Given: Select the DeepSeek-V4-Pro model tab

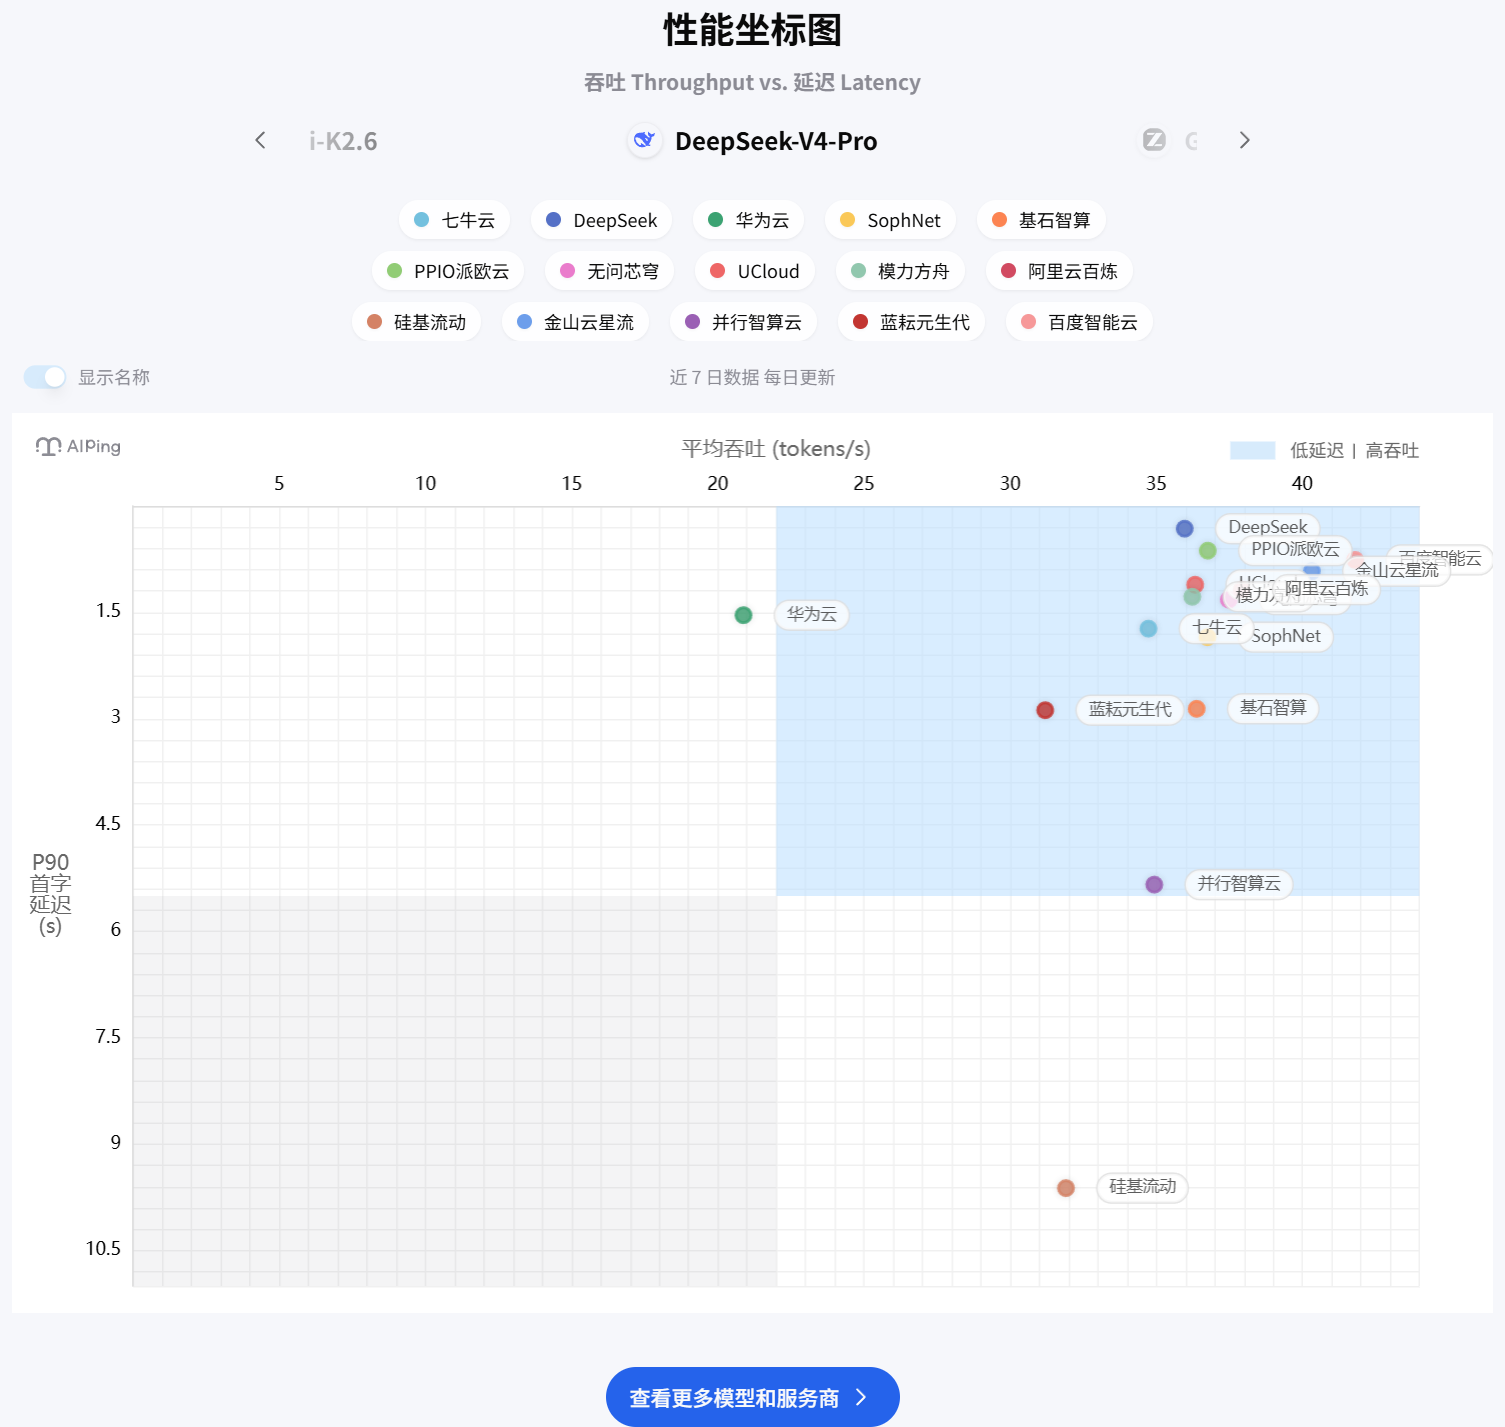Looking at the screenshot, I should pyautogui.click(x=753, y=141).
